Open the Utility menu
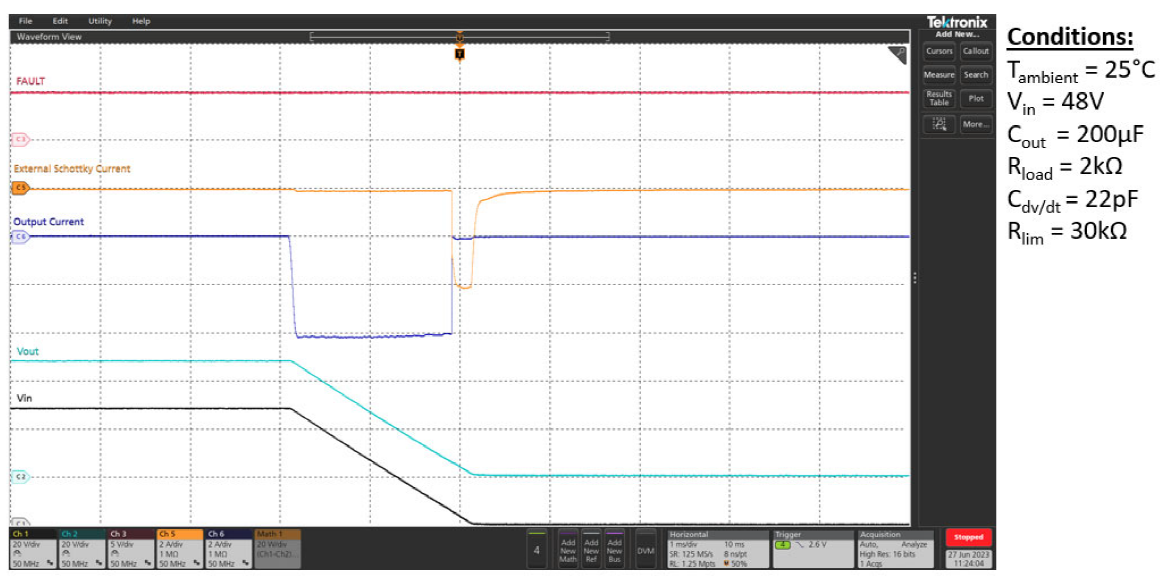Image resolution: width=1164 pixels, height=576 pixels. pos(100,21)
